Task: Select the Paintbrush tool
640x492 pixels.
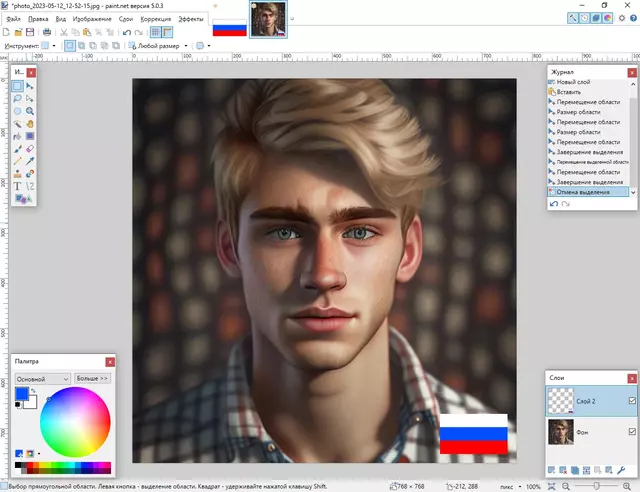Action: [x=17, y=149]
